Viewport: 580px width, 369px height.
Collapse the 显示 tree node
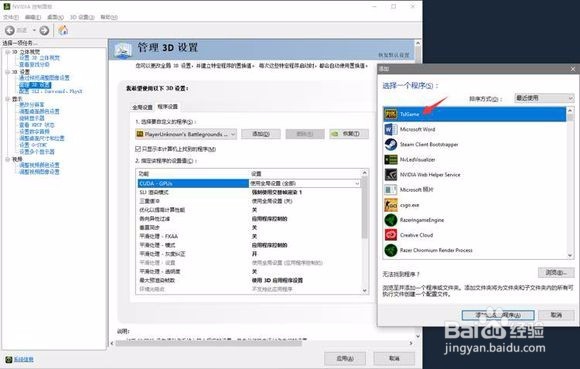click(7, 99)
